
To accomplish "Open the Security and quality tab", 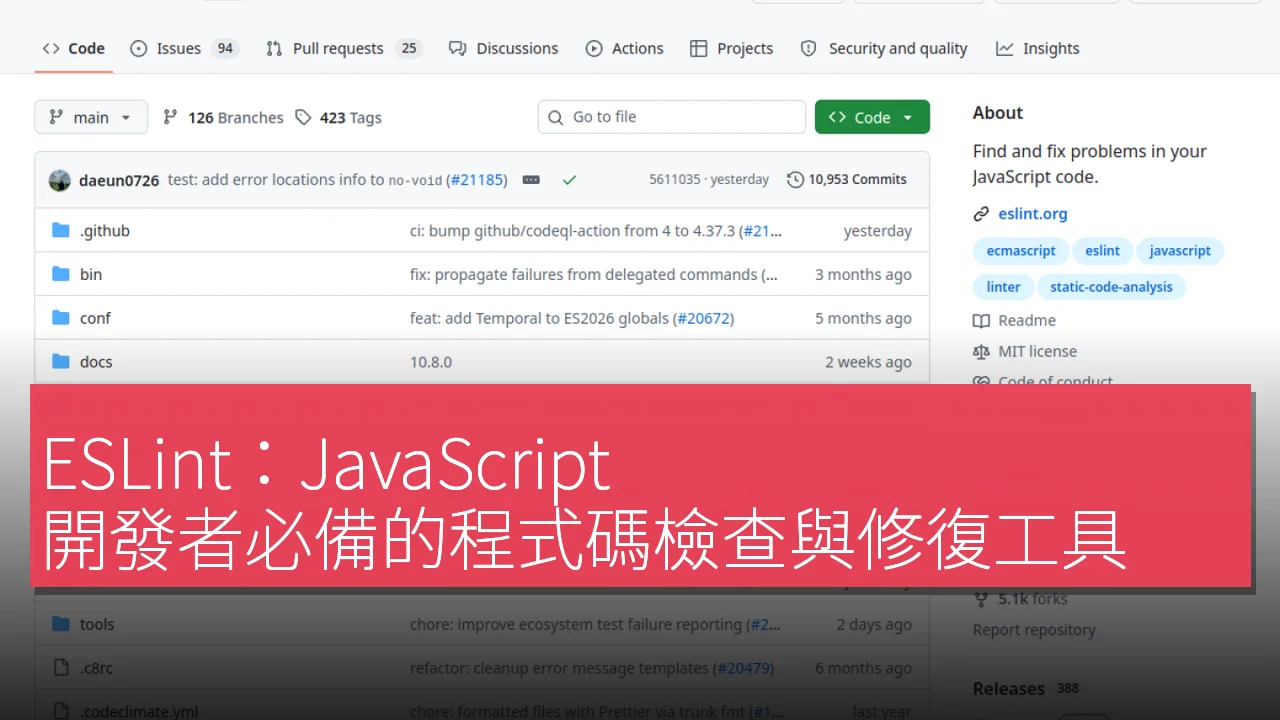I will pyautogui.click(x=884, y=48).
